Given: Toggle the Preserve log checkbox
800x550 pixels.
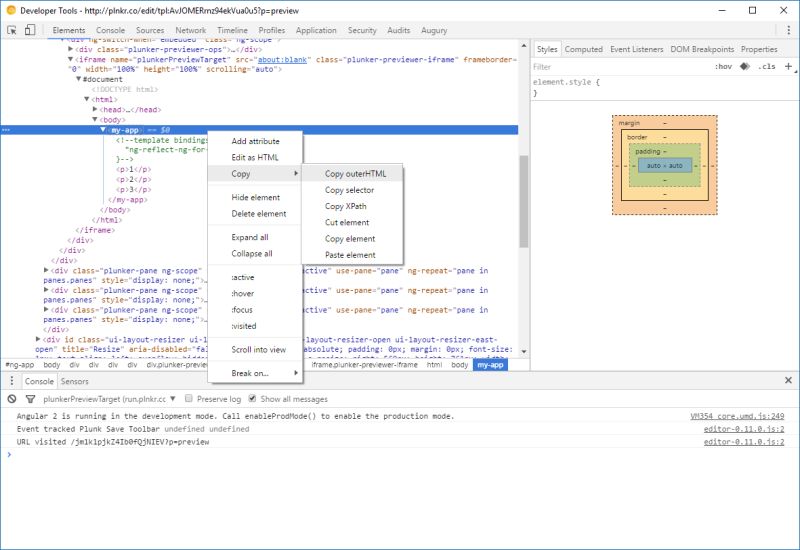Looking at the screenshot, I should coord(188,399).
